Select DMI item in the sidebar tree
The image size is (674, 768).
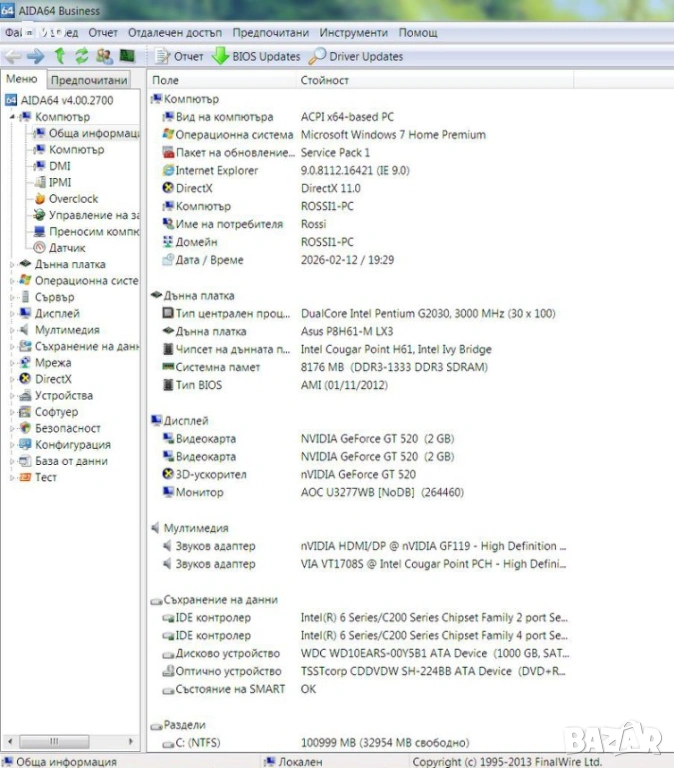59,166
